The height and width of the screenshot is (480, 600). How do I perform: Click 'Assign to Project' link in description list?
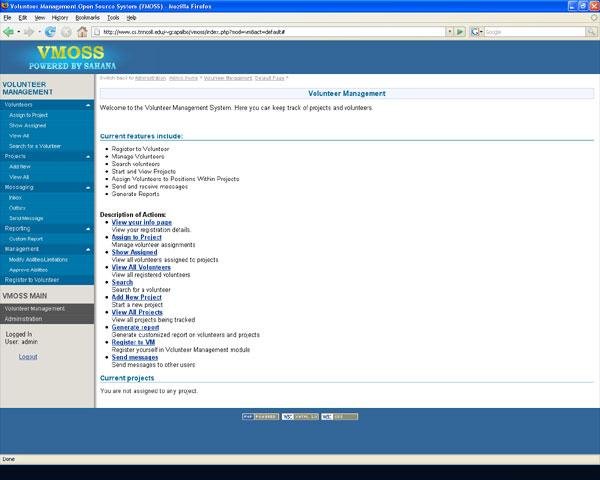coord(137,237)
